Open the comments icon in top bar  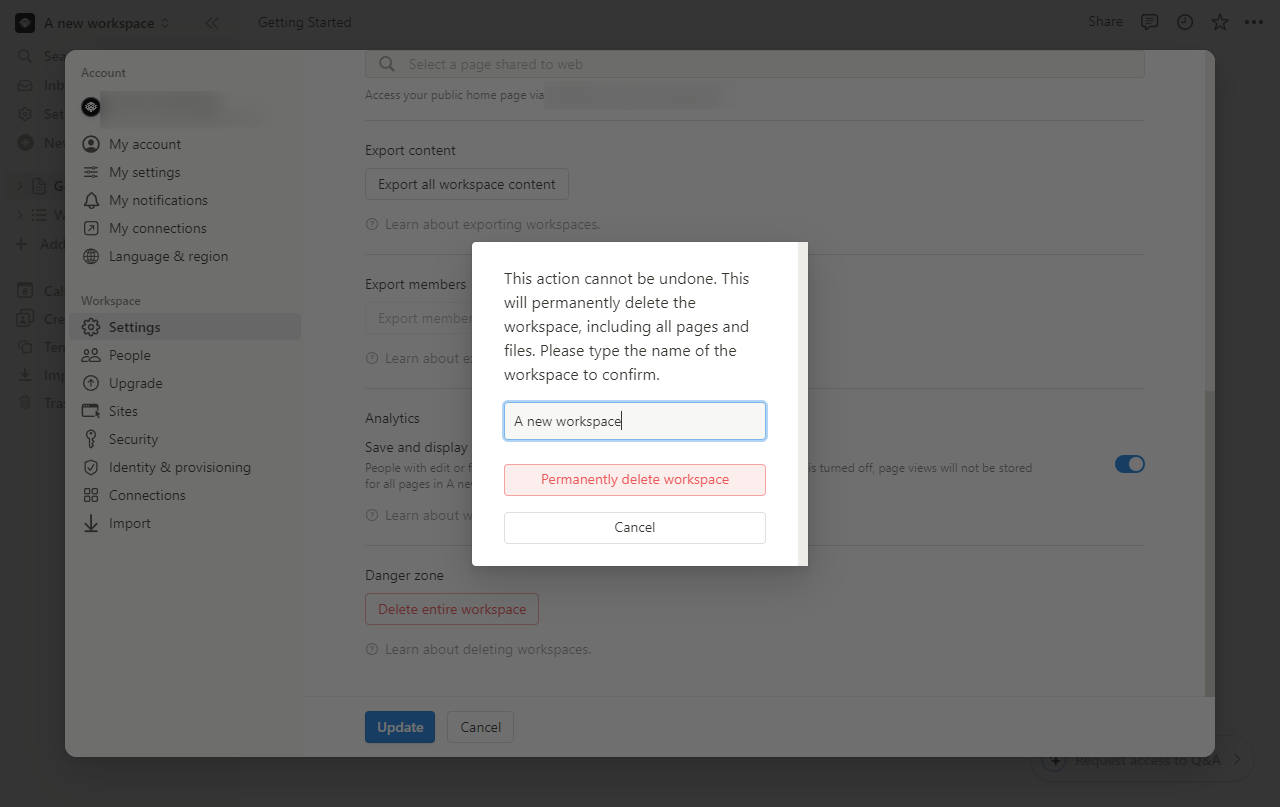click(1150, 22)
